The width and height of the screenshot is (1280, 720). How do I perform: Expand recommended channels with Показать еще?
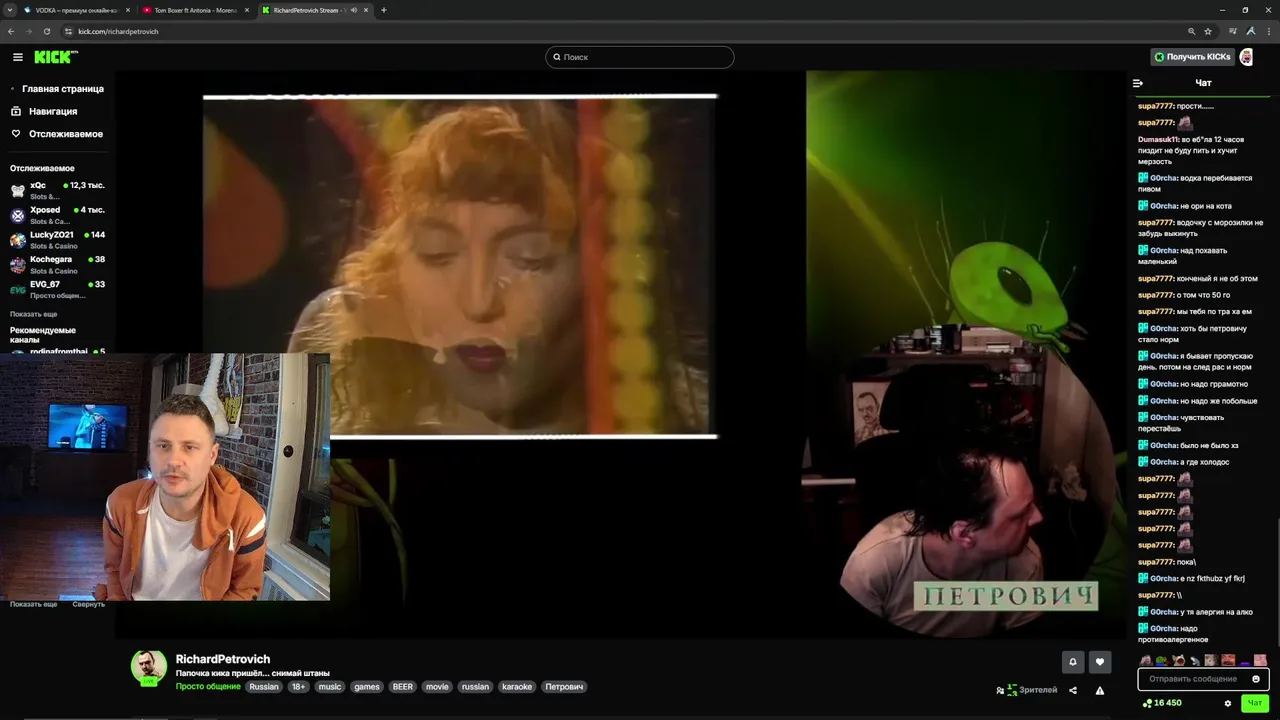pos(33,604)
